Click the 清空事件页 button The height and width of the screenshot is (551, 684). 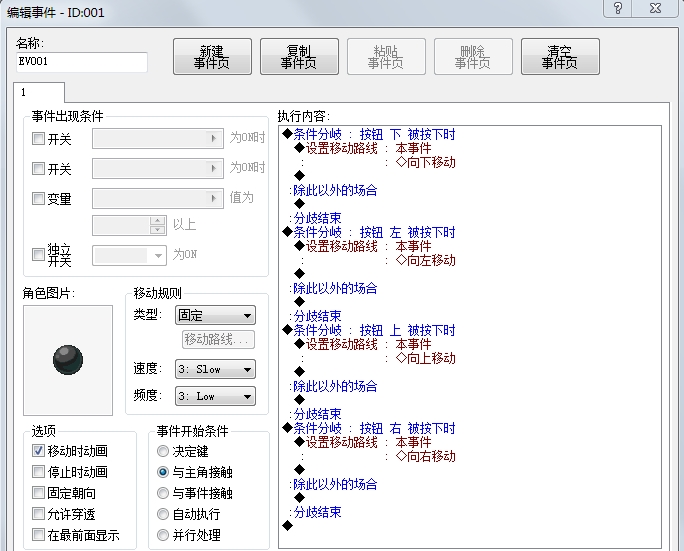560,57
